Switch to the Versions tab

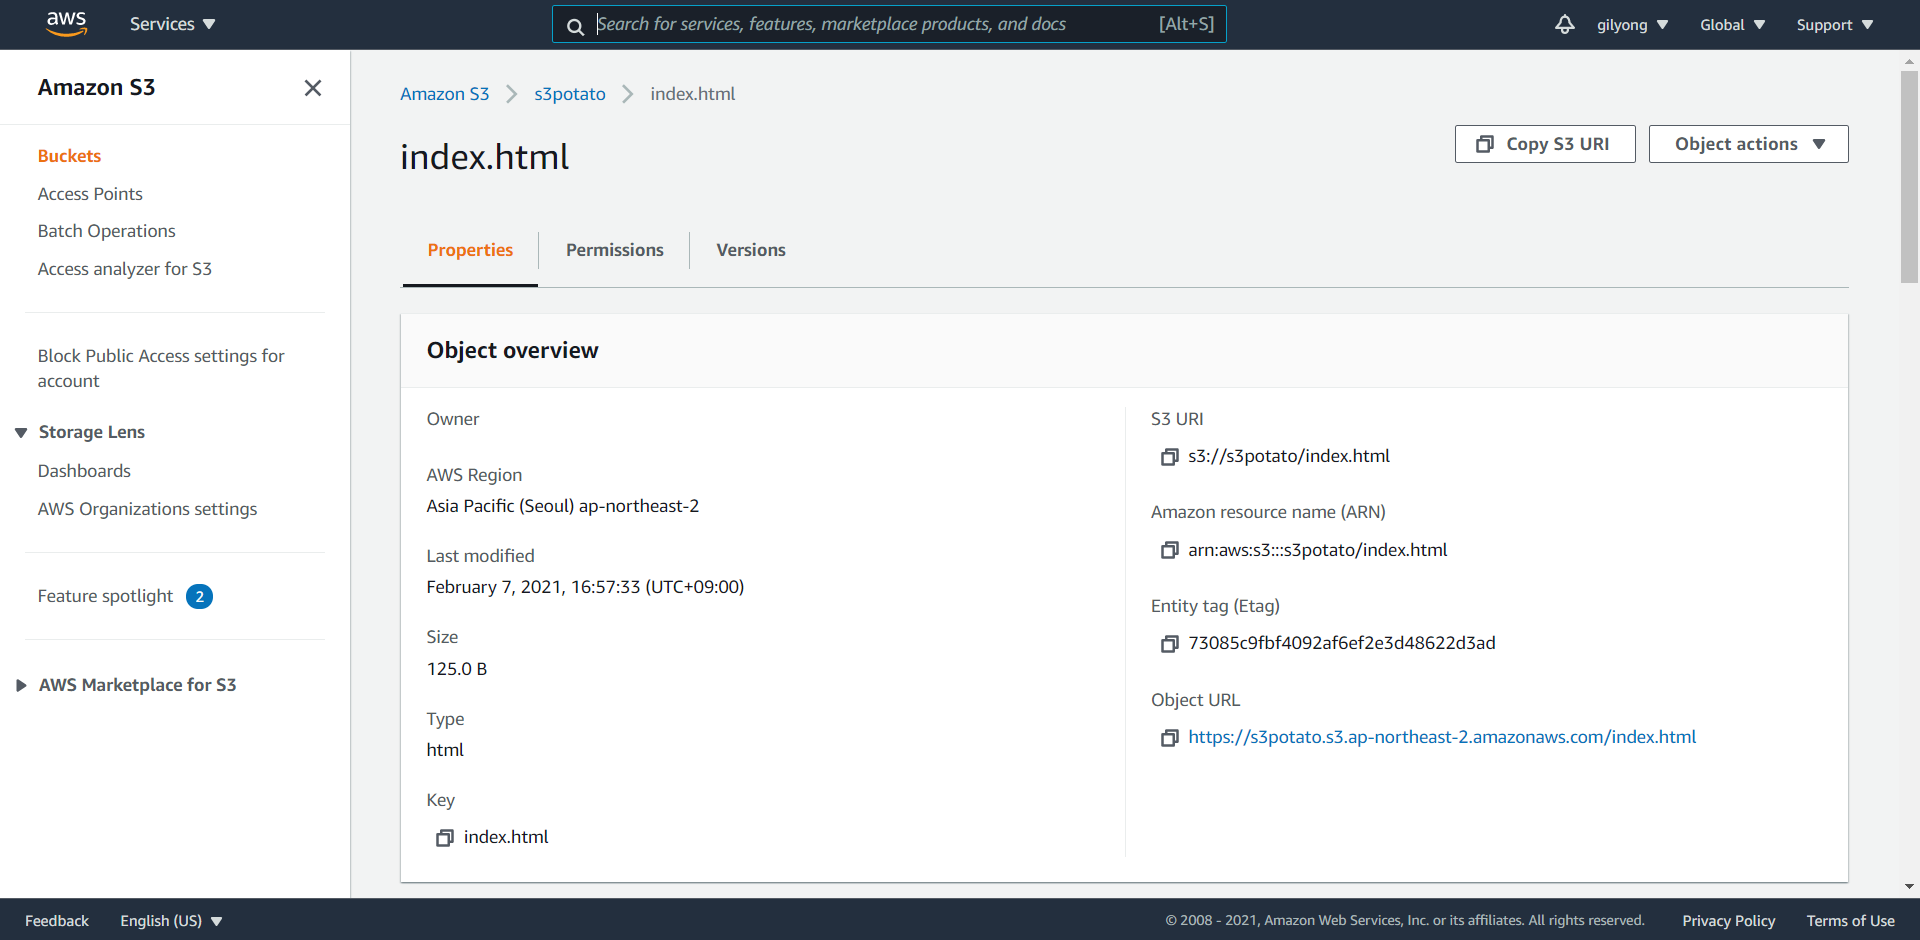pyautogui.click(x=750, y=250)
